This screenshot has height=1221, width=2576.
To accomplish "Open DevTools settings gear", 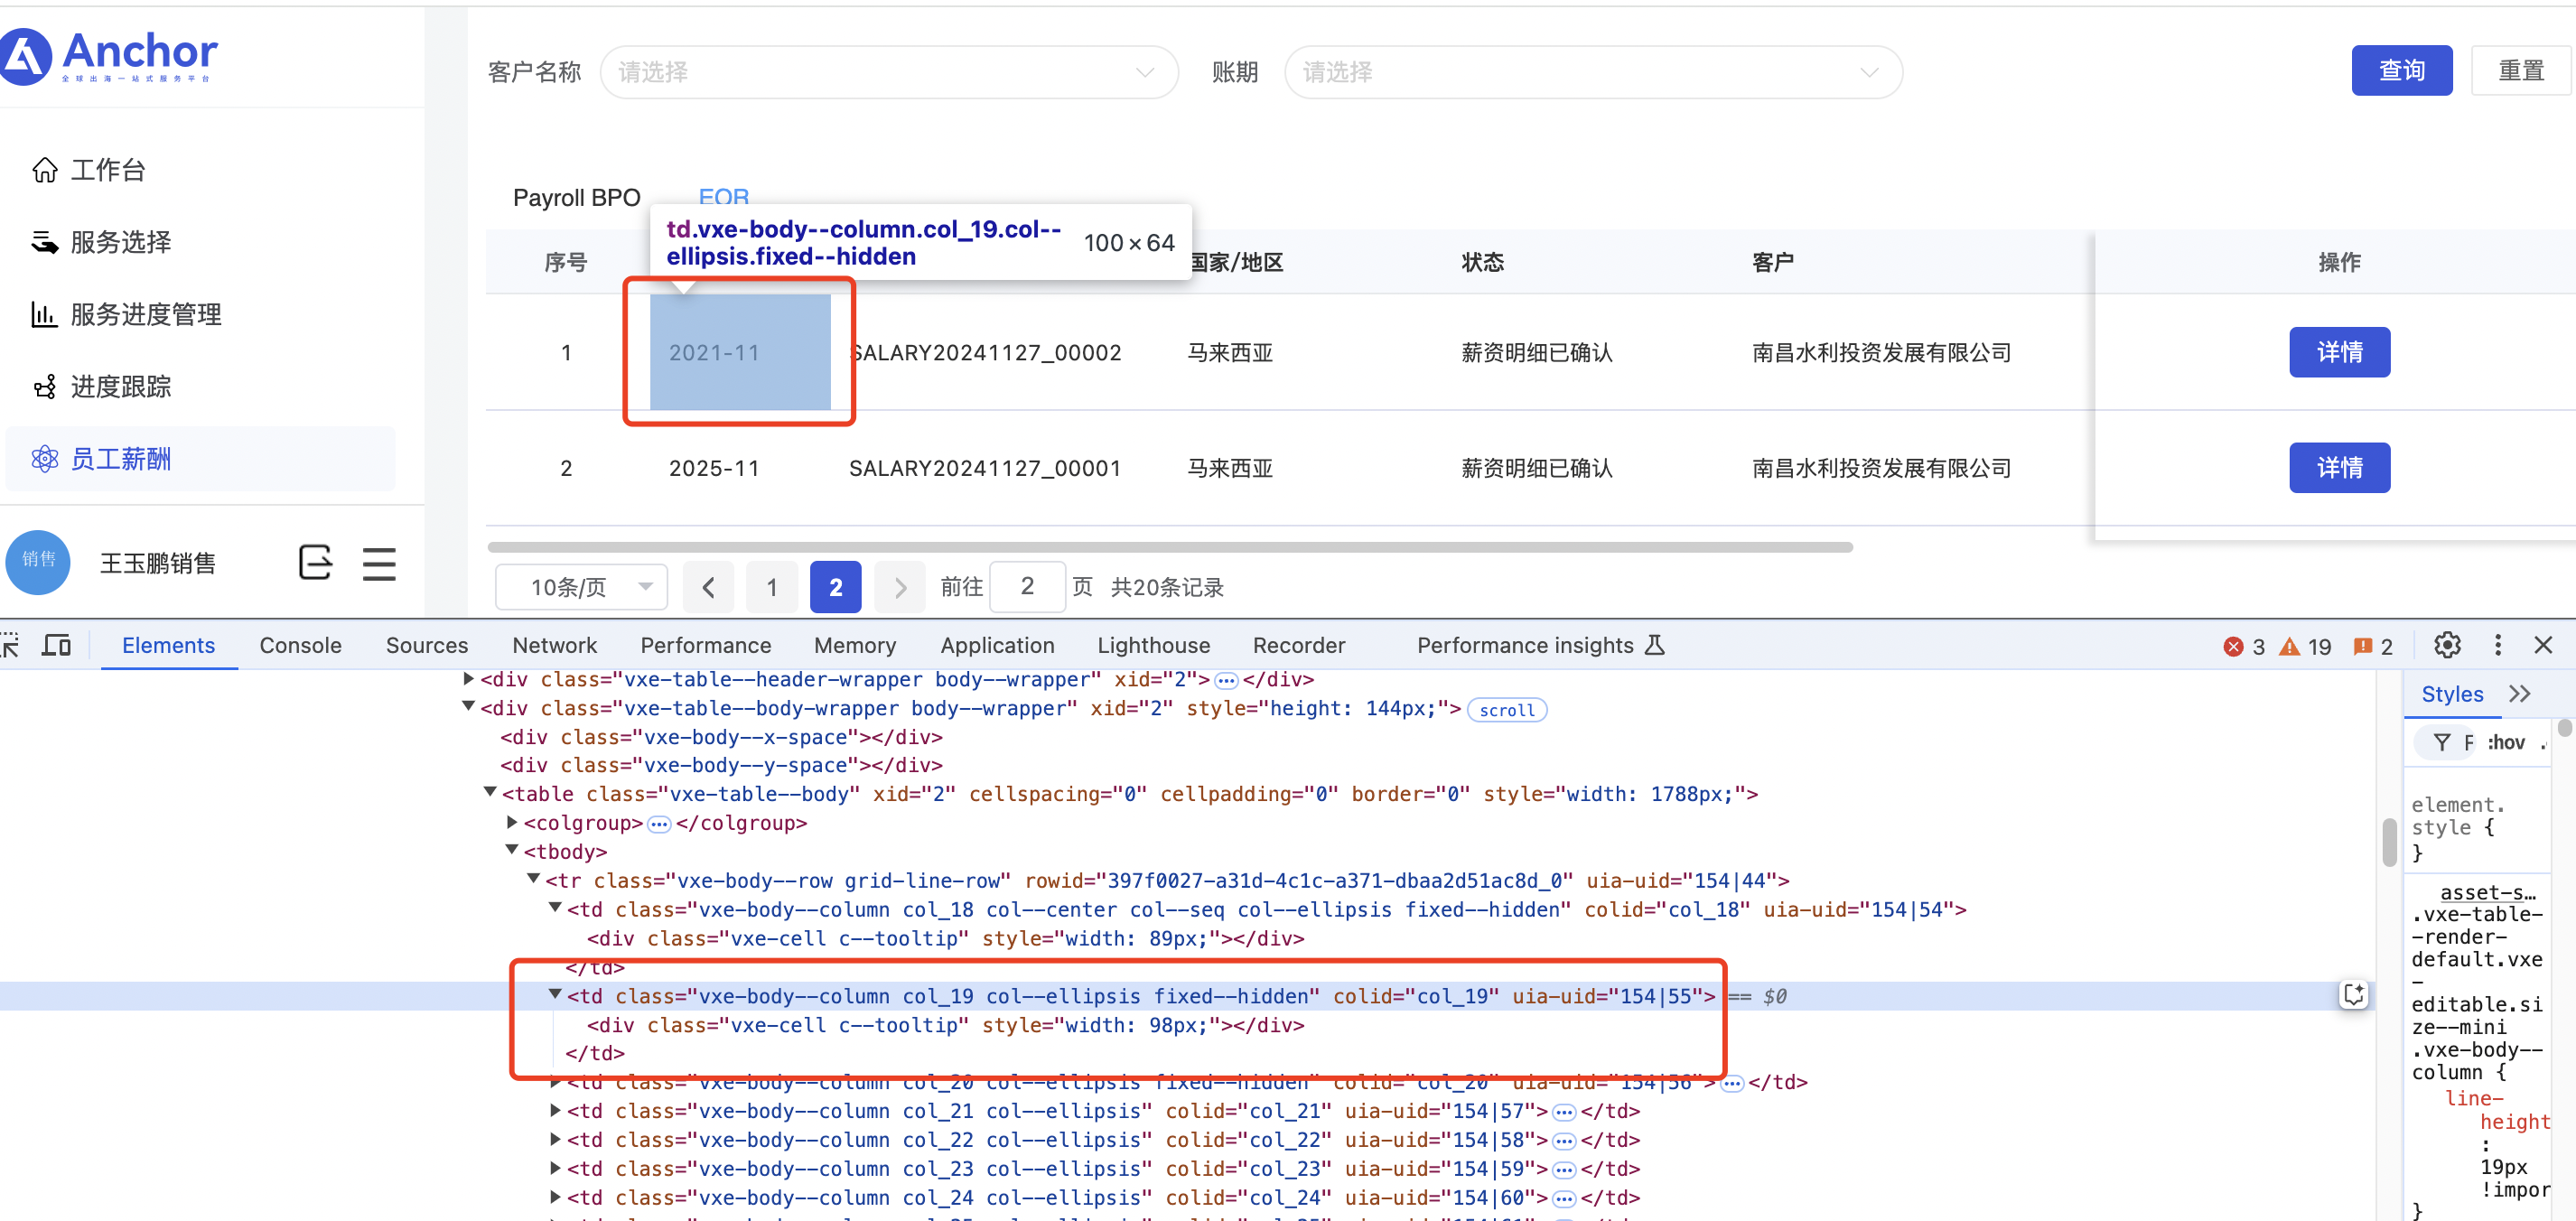I will pos(2447,645).
